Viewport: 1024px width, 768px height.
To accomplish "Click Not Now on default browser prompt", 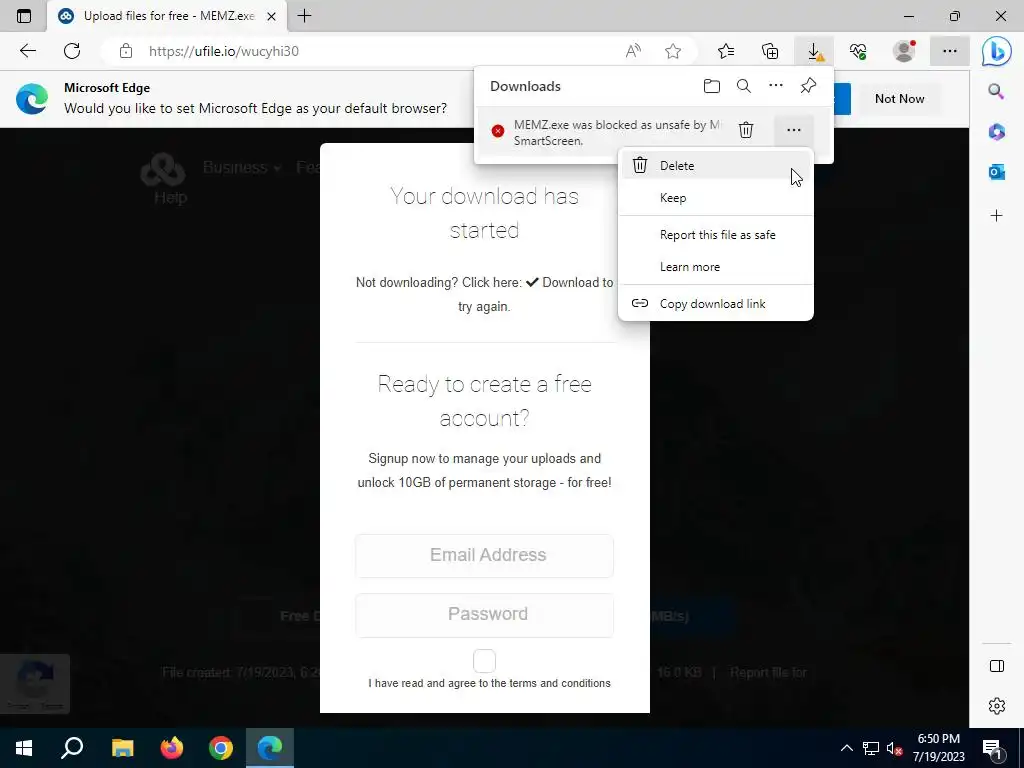I will click(899, 99).
